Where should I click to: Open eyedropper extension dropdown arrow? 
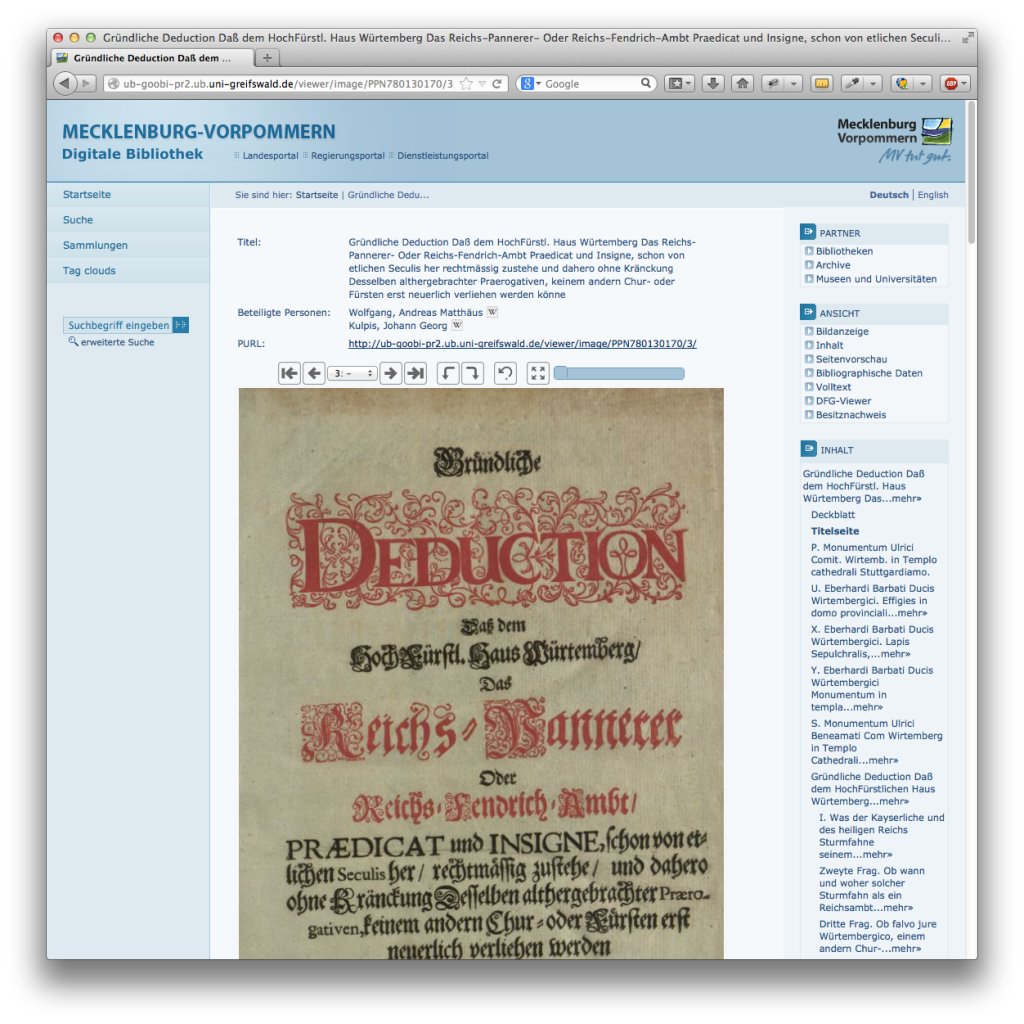[873, 84]
